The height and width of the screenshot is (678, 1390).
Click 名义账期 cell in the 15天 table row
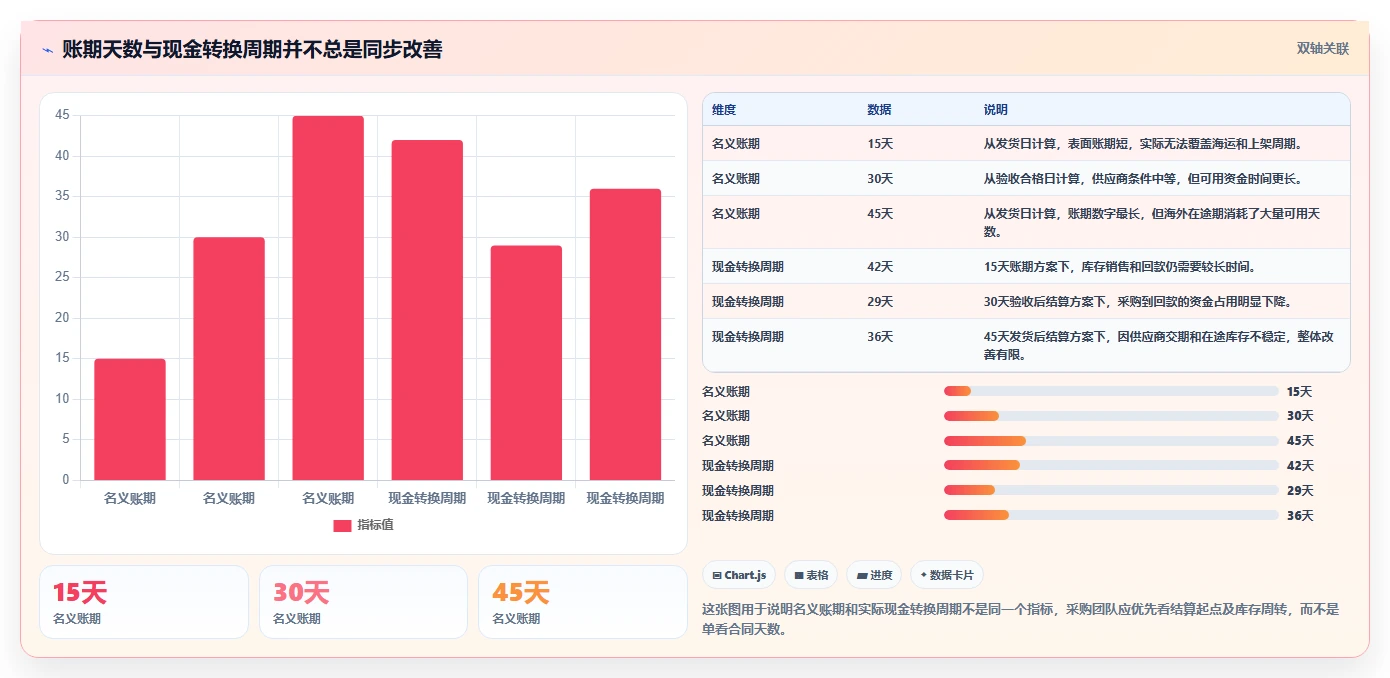click(736, 144)
